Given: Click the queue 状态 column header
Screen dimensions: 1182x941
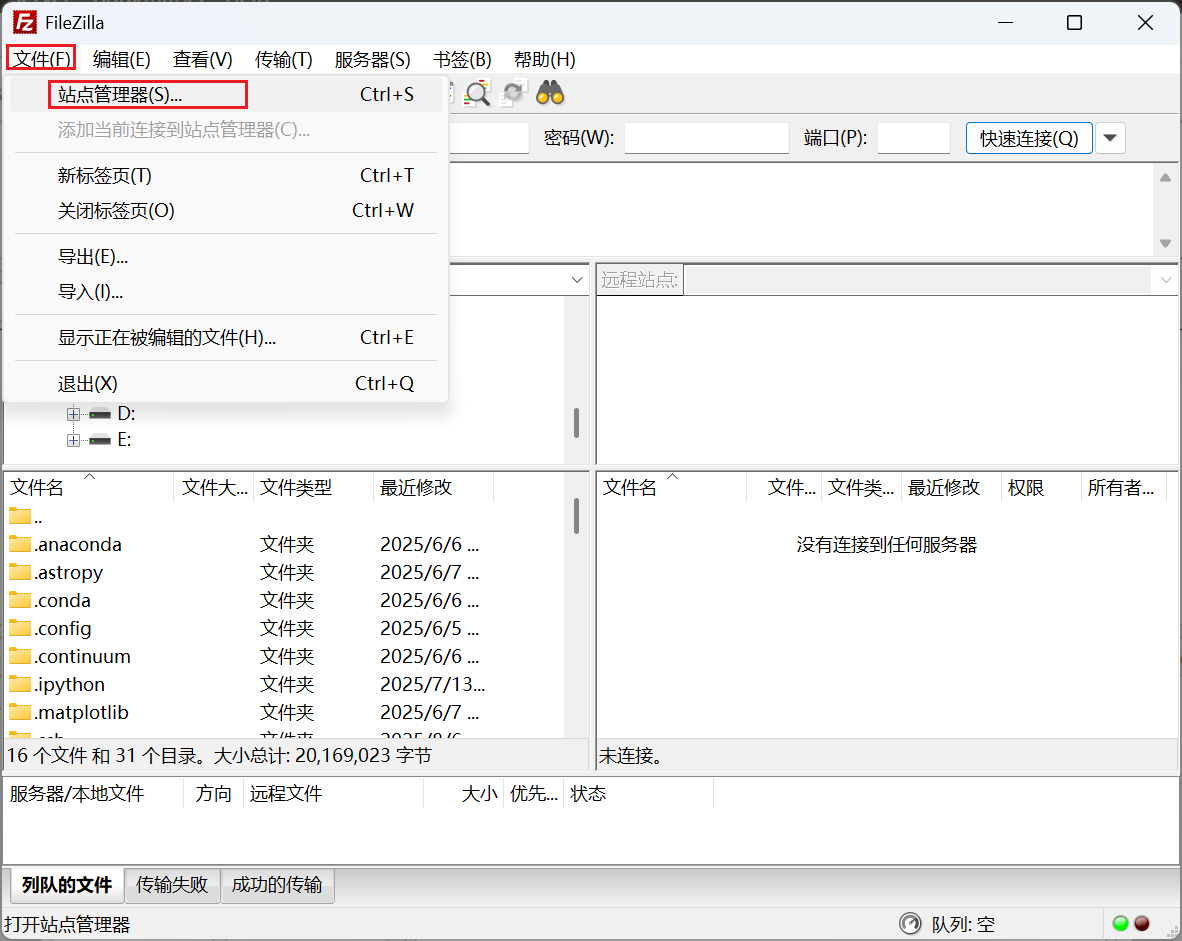Looking at the screenshot, I should tap(638, 793).
